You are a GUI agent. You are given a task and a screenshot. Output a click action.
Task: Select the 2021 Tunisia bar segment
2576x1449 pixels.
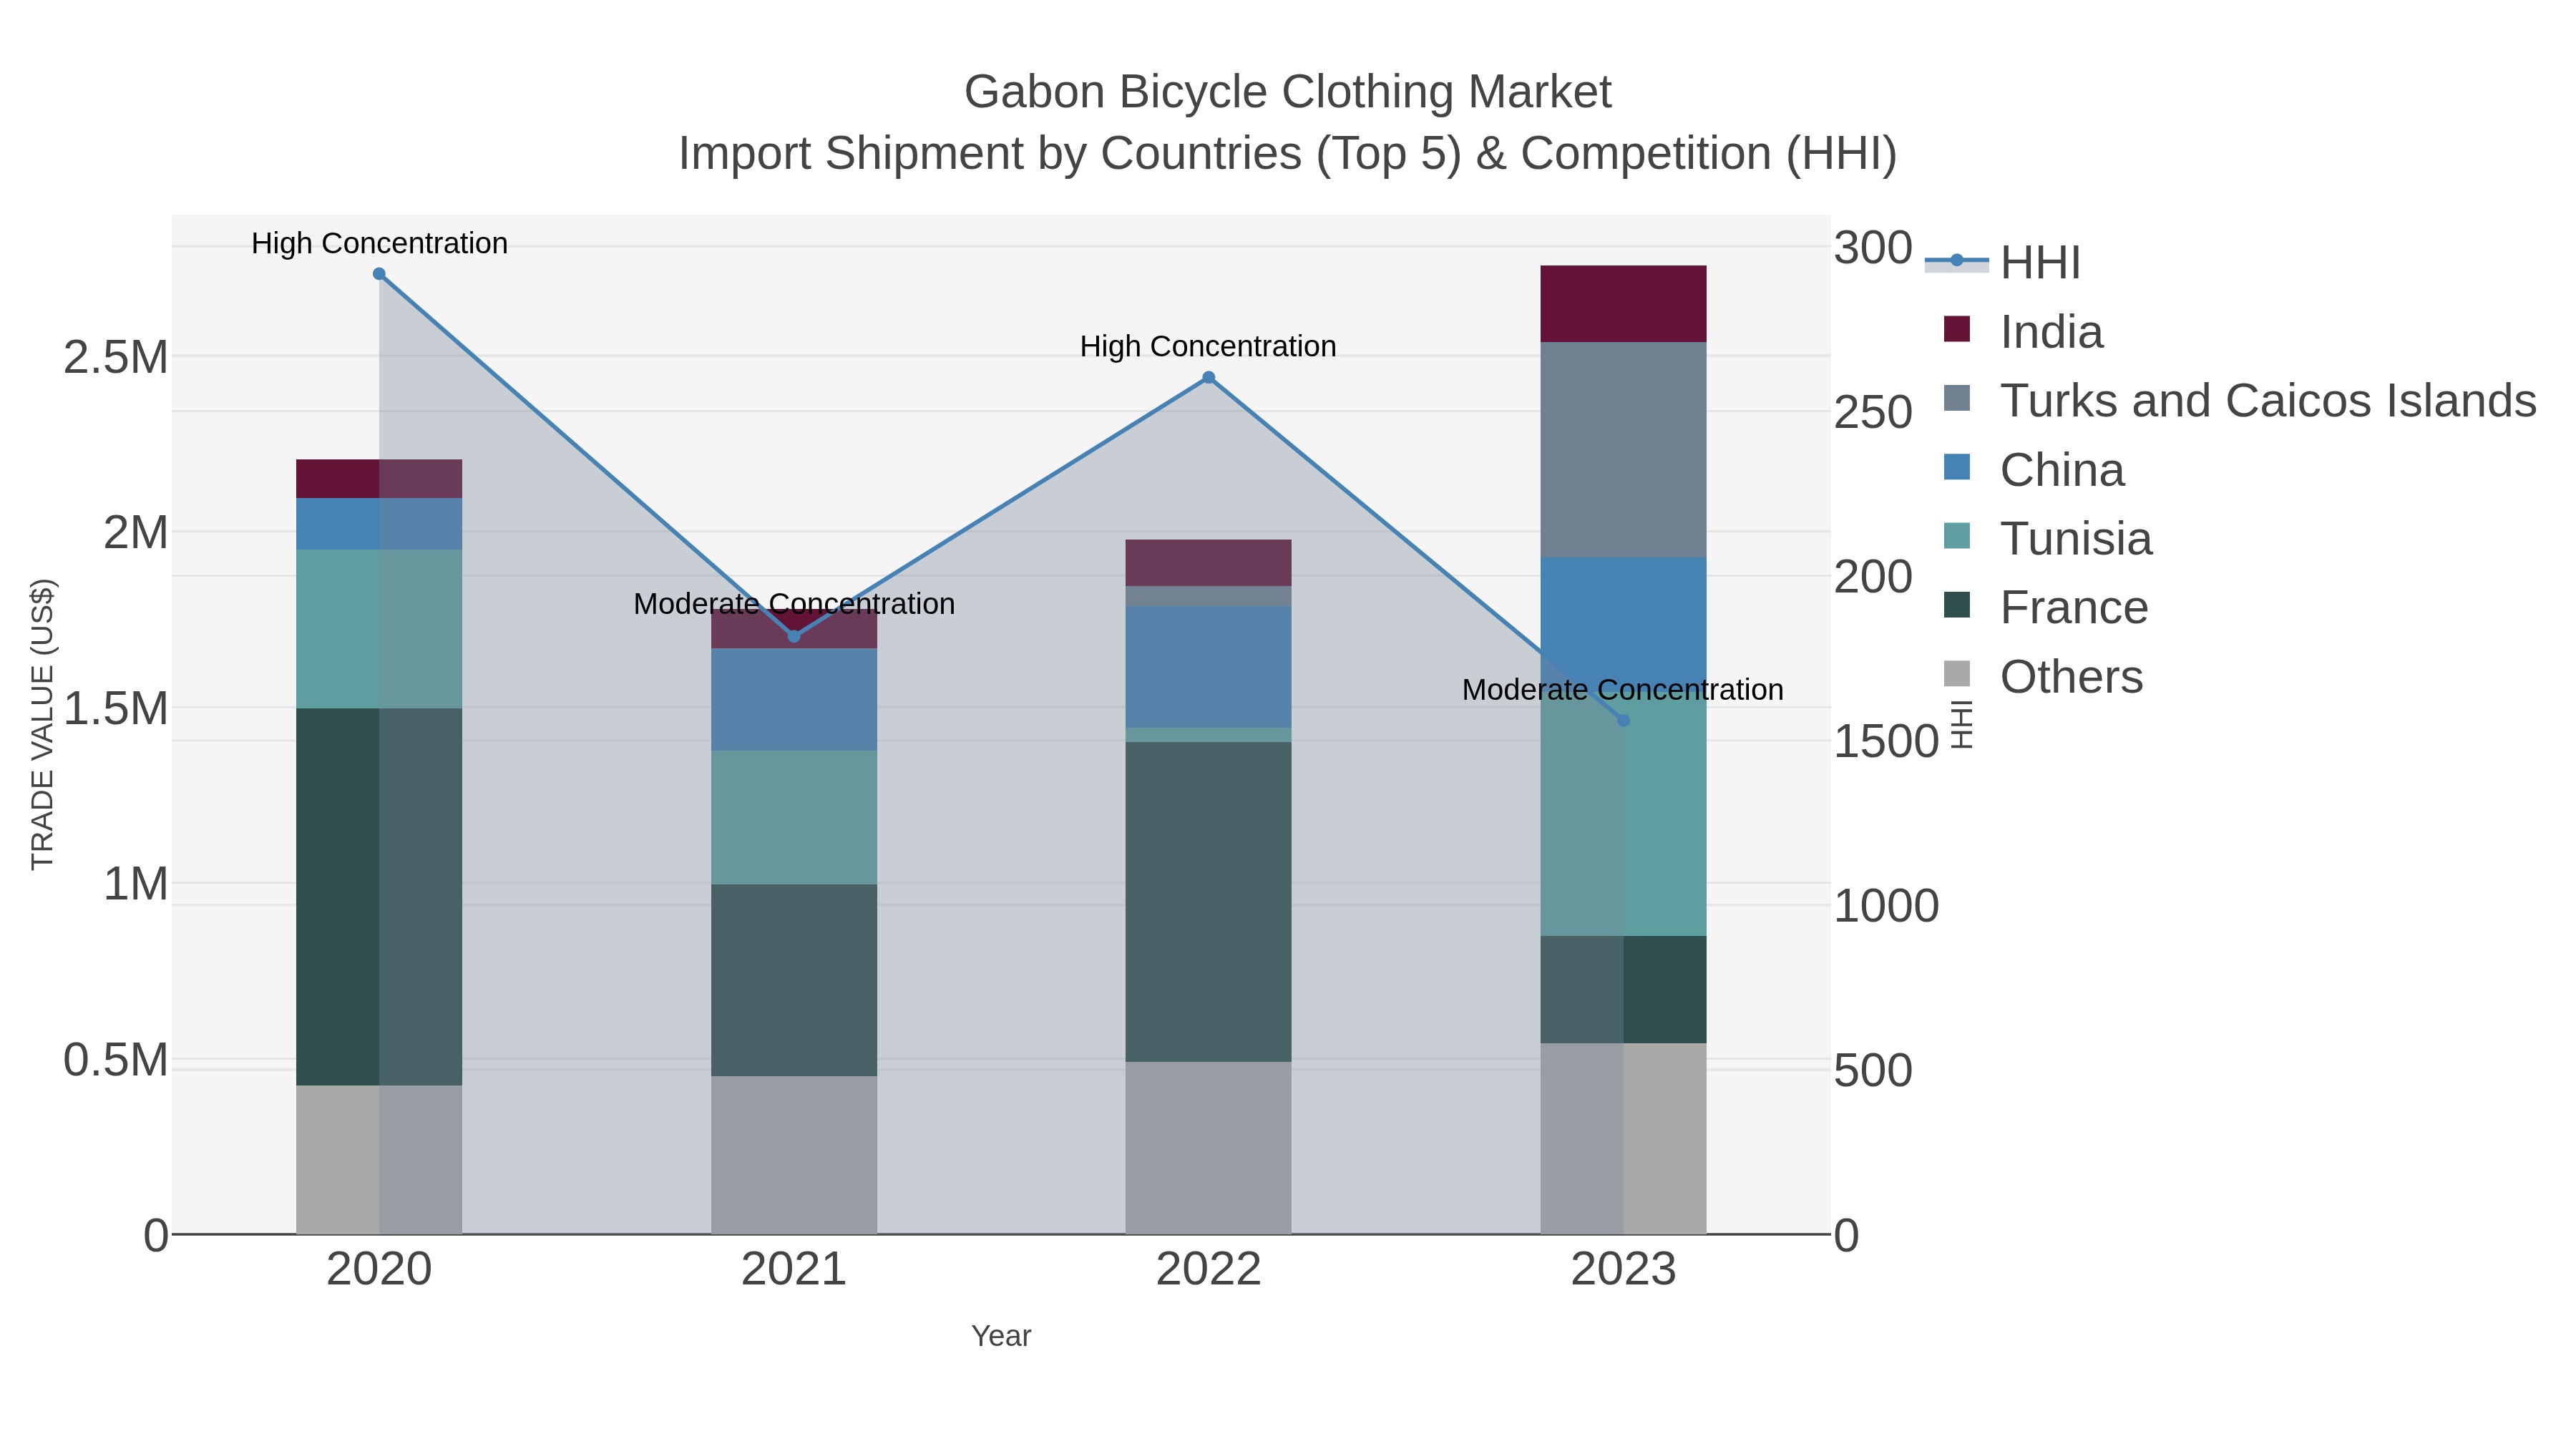794,818
